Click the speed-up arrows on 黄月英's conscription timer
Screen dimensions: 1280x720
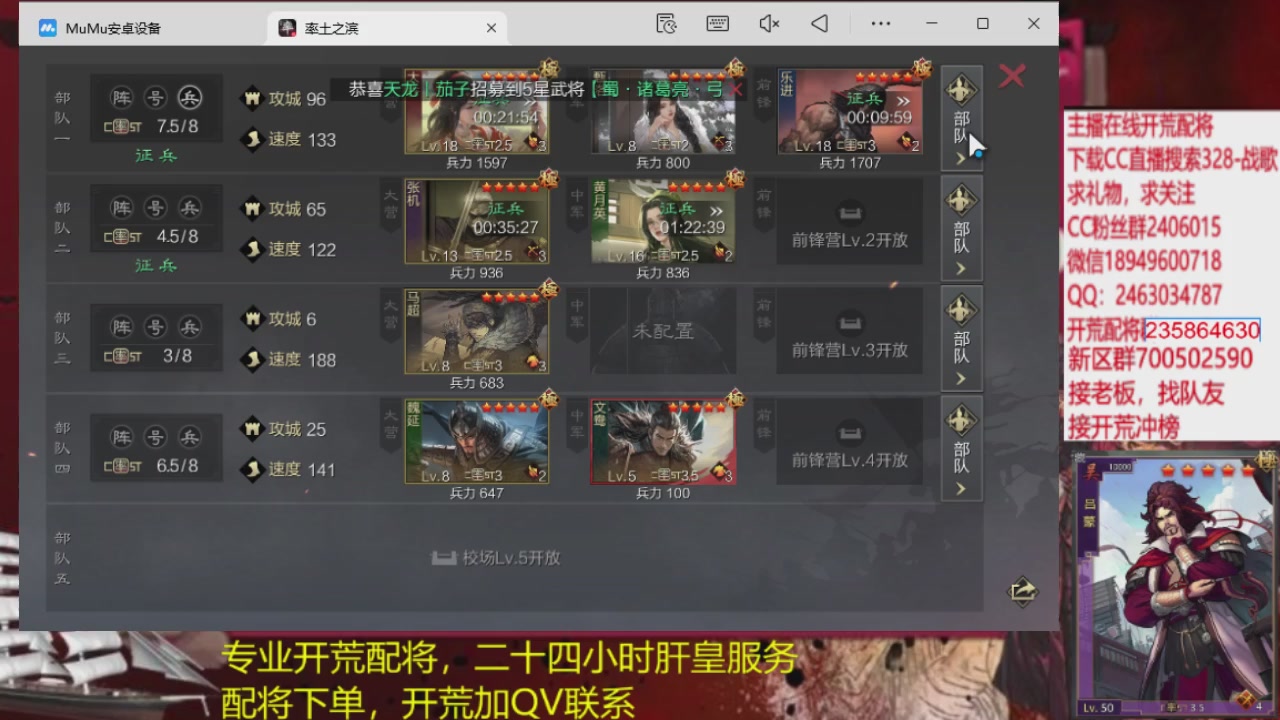(716, 210)
